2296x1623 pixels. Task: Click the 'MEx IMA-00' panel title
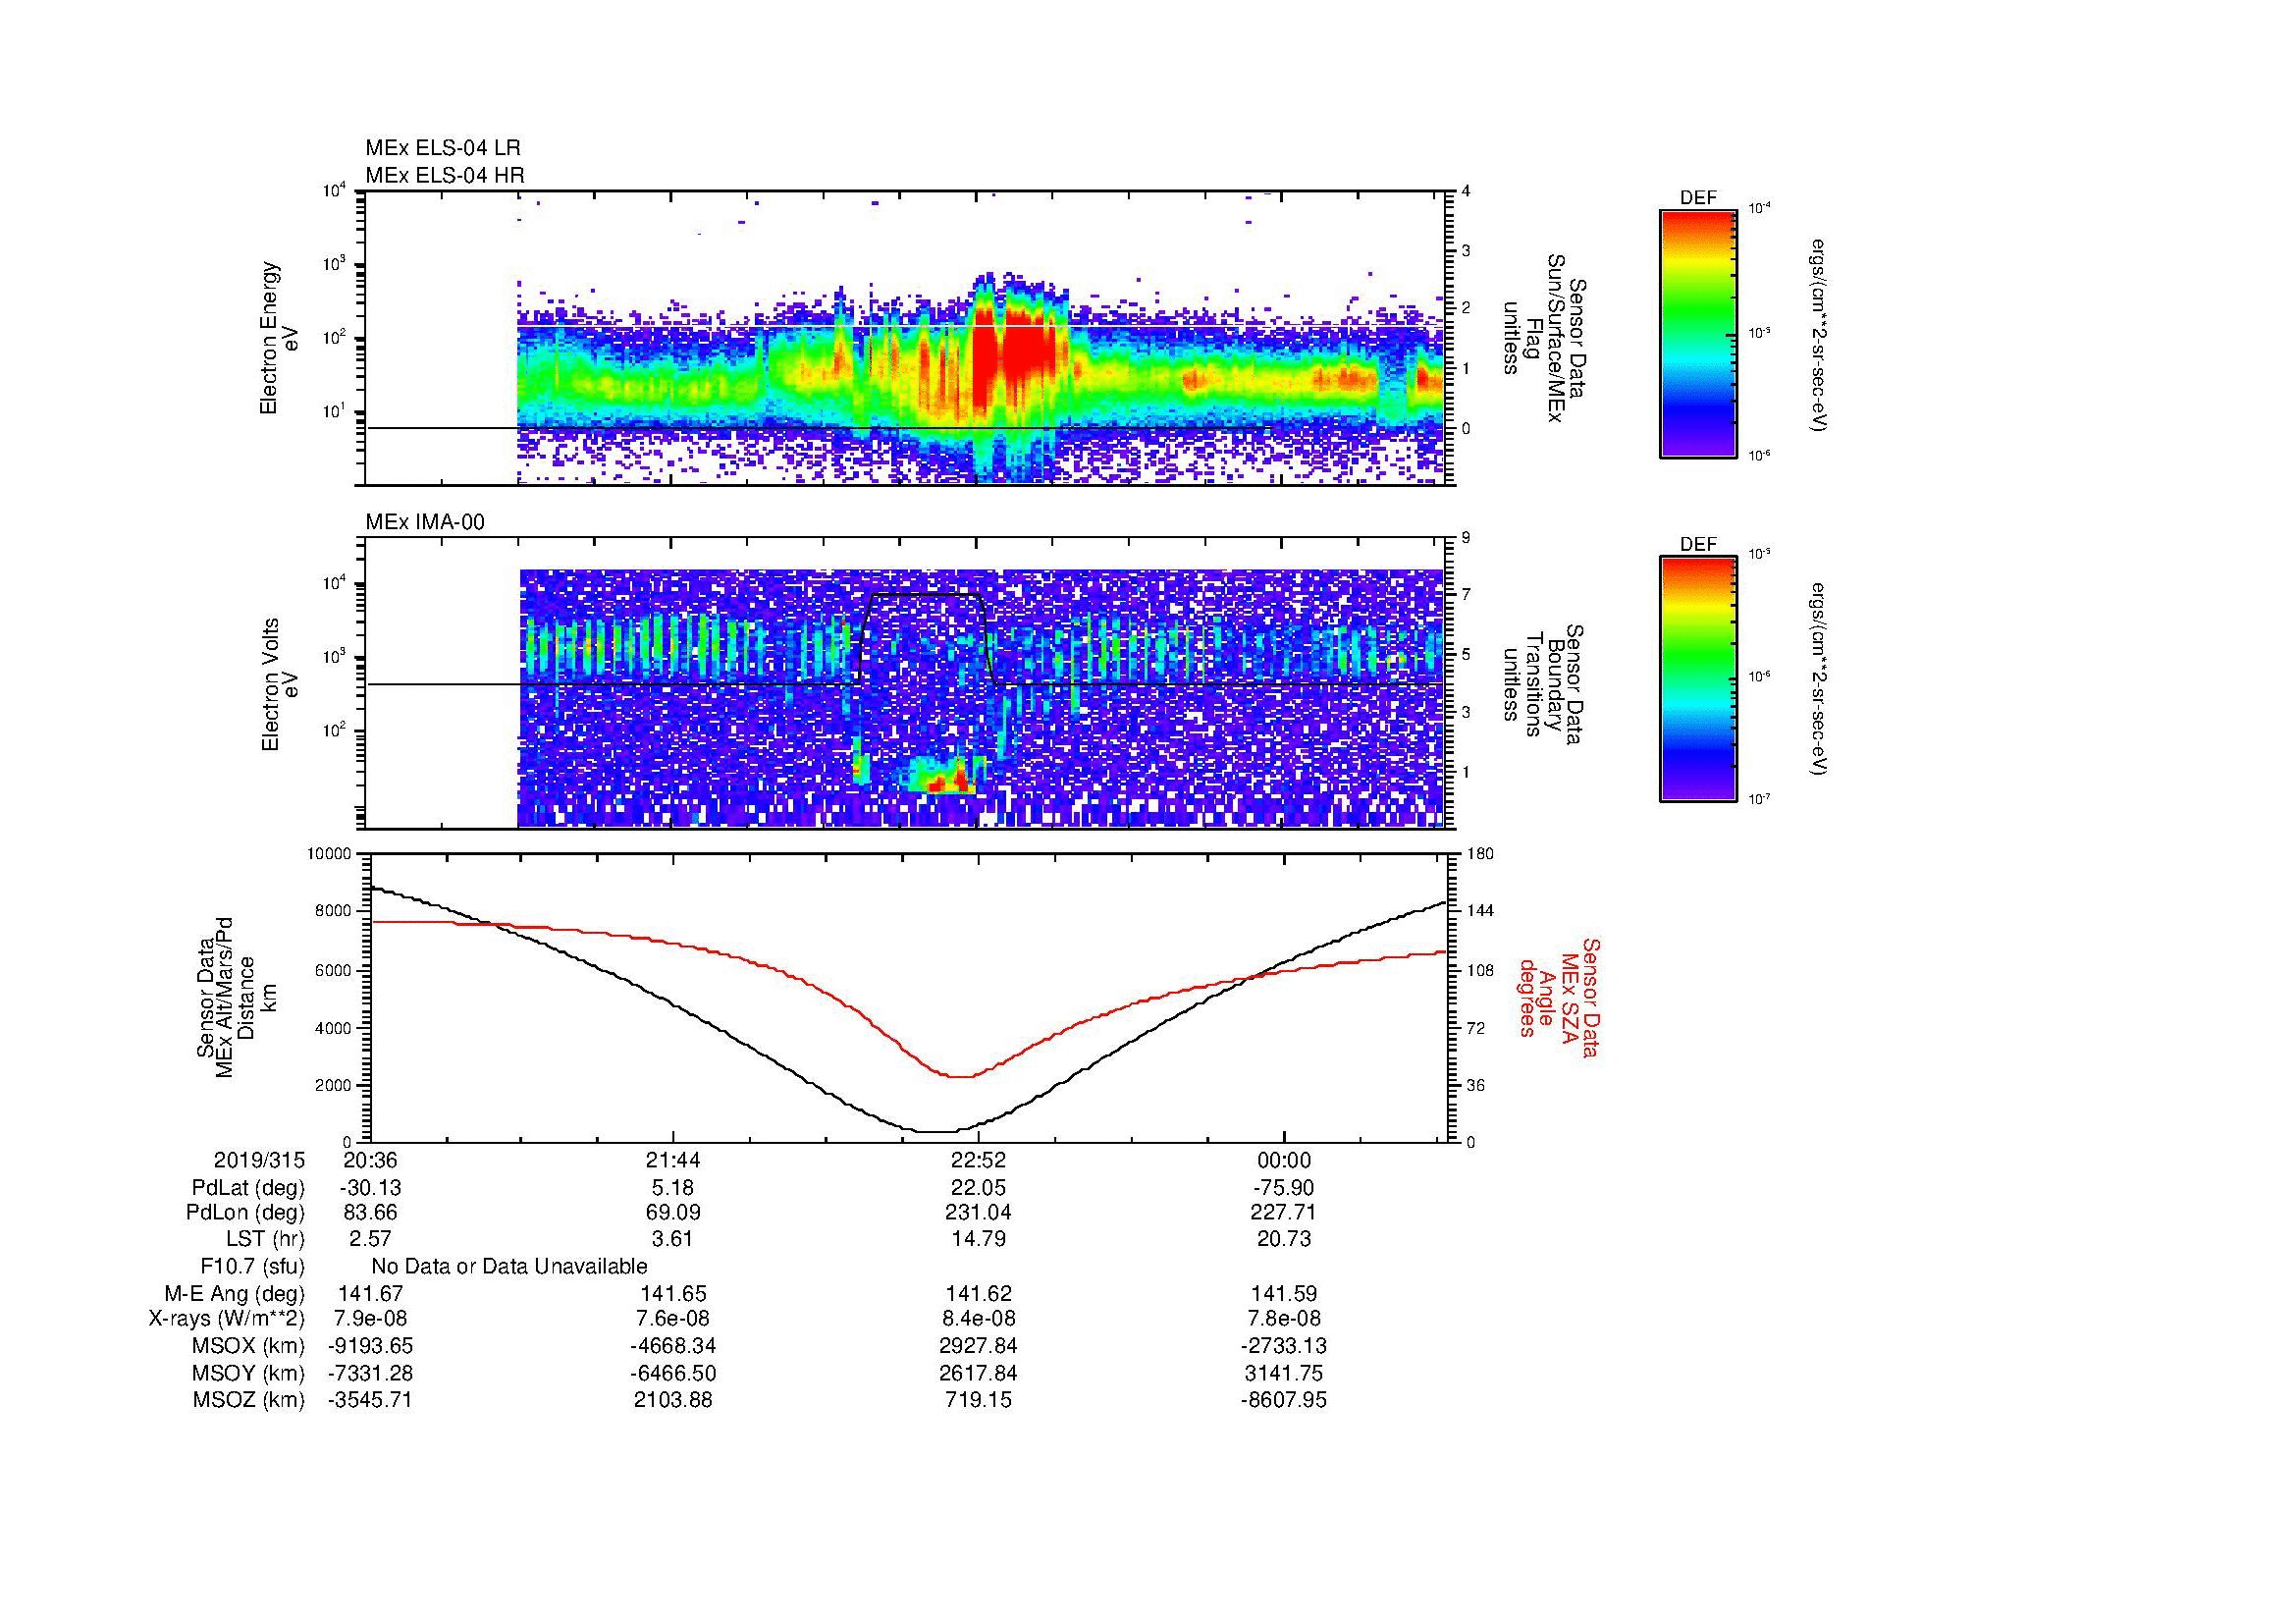(424, 522)
